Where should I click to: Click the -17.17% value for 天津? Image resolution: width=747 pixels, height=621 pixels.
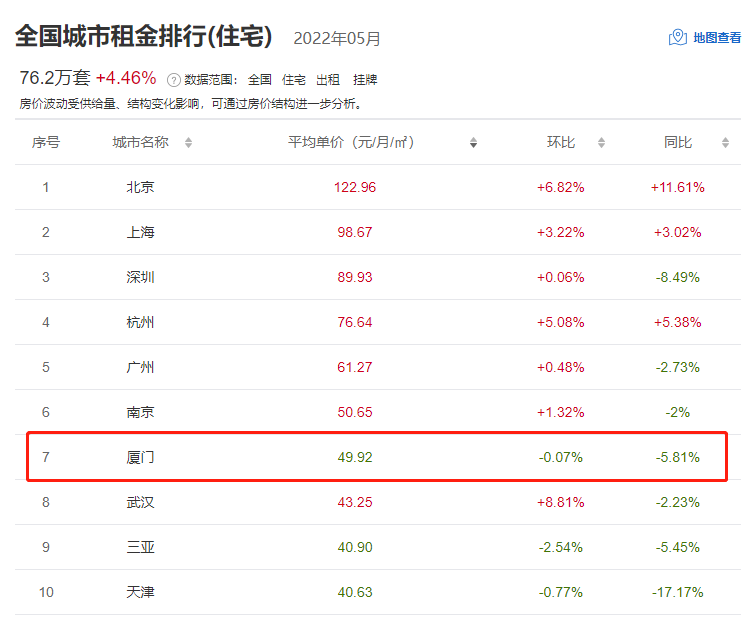tap(678, 592)
